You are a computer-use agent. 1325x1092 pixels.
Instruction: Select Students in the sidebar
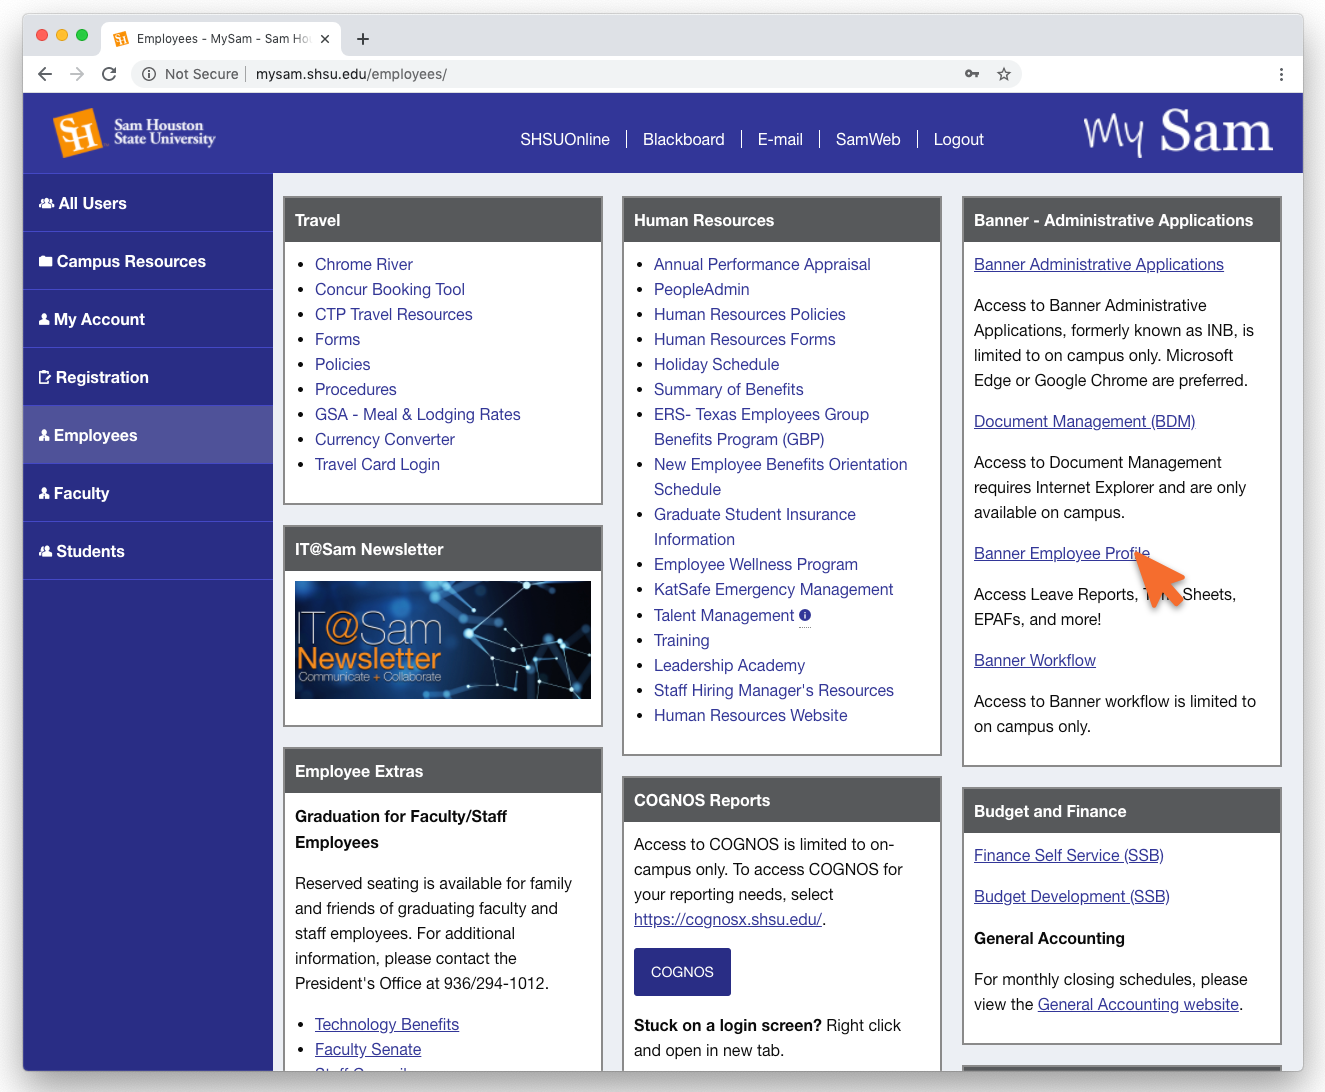(x=90, y=551)
